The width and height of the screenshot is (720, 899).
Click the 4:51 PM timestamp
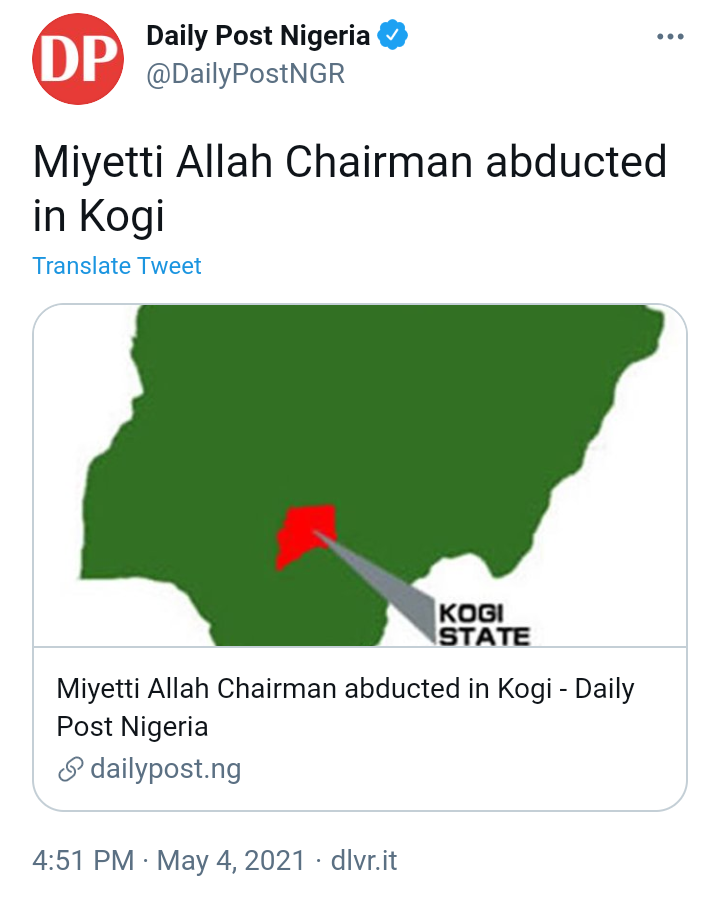click(83, 861)
